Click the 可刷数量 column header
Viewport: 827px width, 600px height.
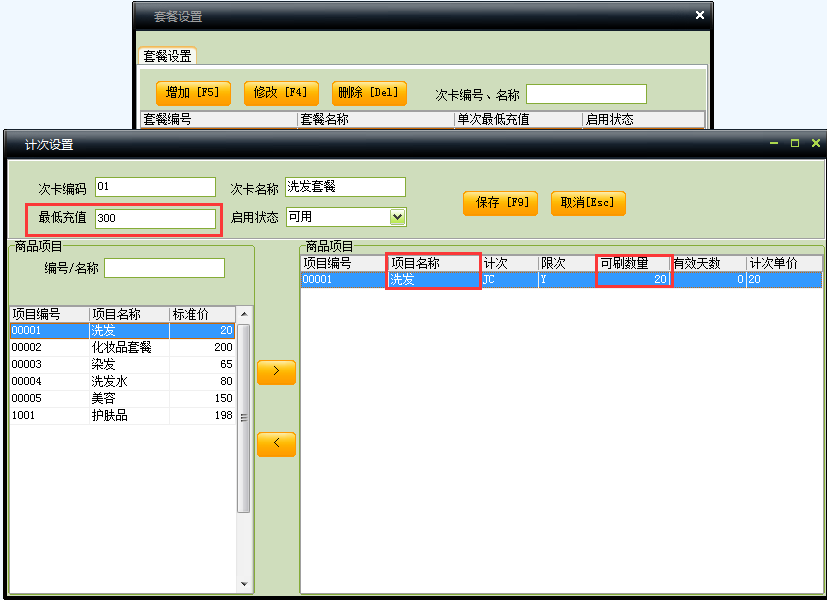tap(633, 263)
